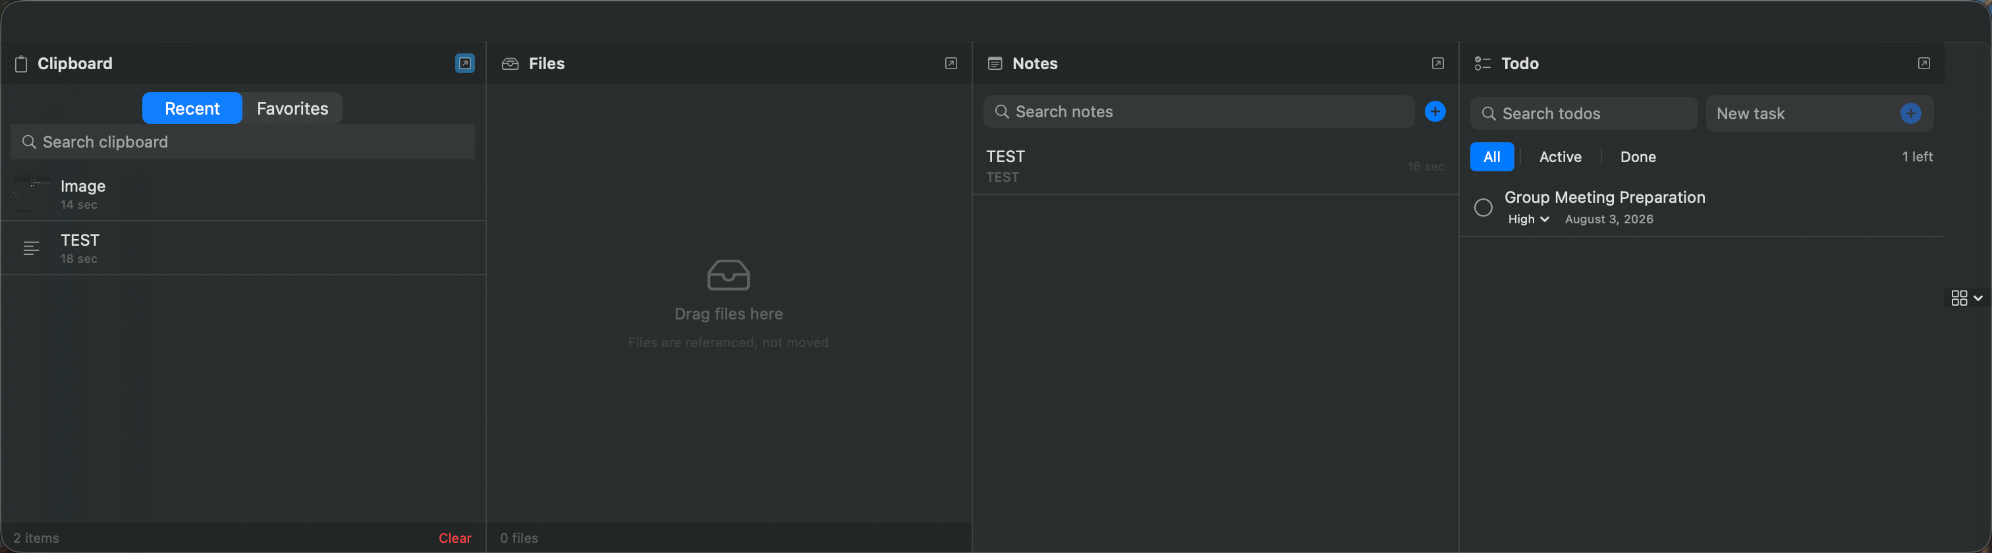Open the TEST note
The height and width of the screenshot is (554, 1992).
1215,166
